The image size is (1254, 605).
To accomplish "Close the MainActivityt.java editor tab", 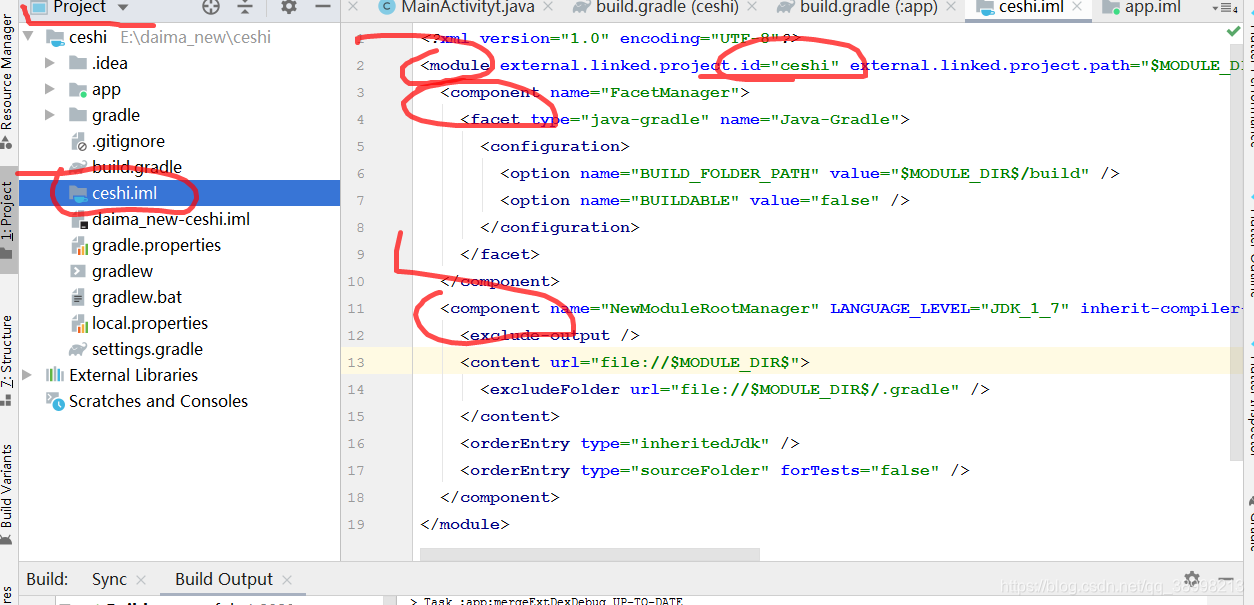I will pyautogui.click(x=549, y=8).
